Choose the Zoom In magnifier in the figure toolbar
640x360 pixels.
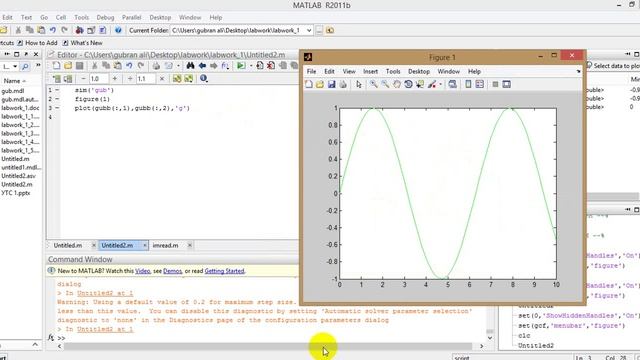pos(373,84)
